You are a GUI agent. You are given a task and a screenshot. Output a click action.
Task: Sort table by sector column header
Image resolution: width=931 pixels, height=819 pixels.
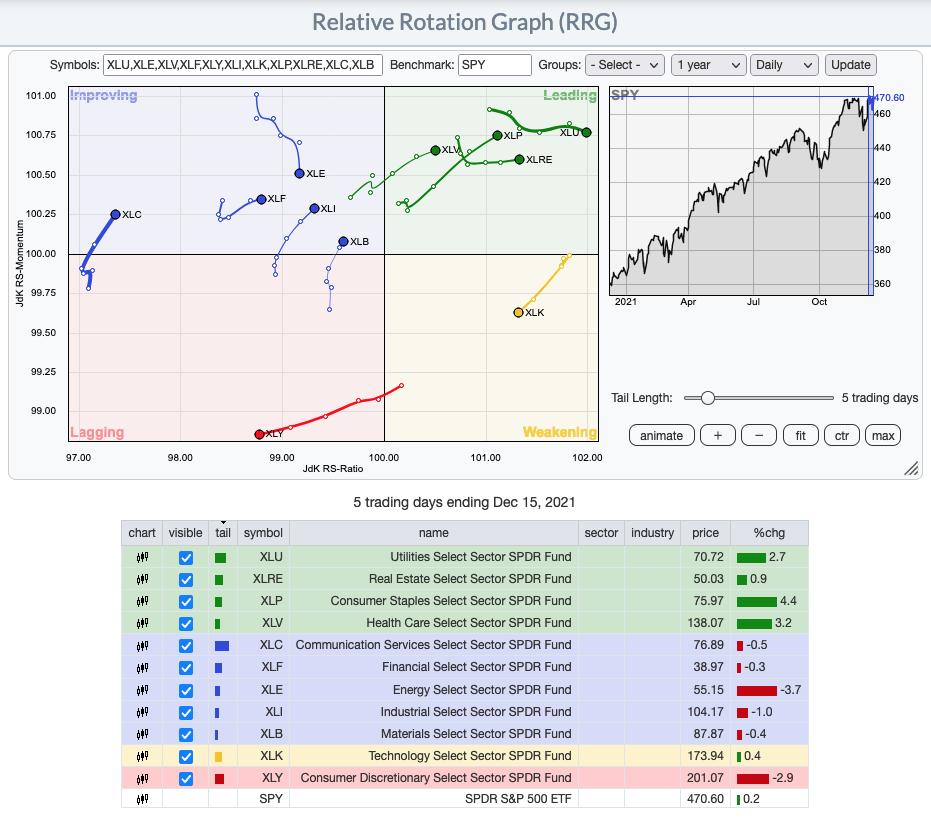click(x=601, y=533)
